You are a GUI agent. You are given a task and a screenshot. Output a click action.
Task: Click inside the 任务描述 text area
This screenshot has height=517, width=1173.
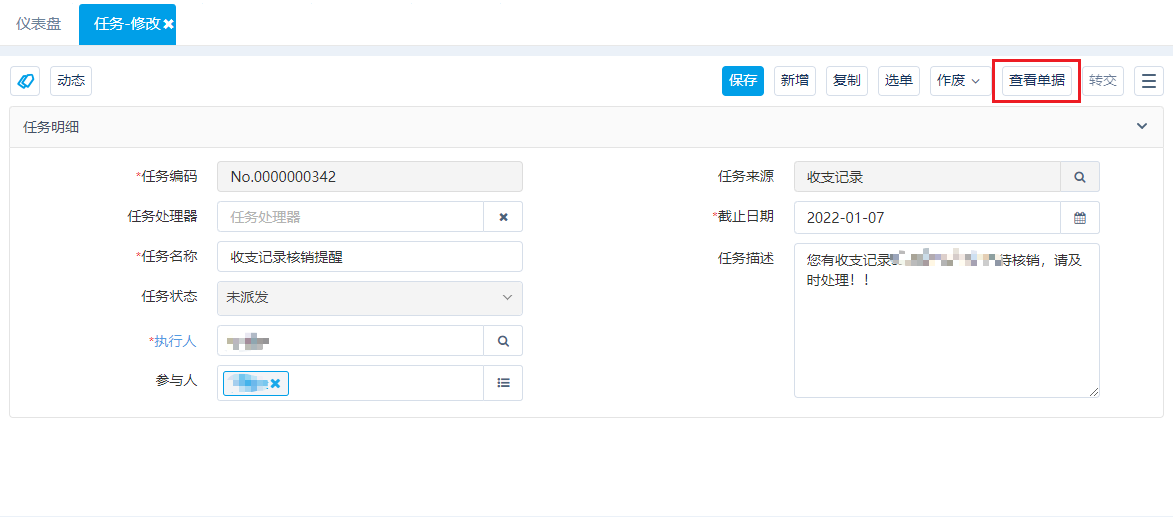pyautogui.click(x=946, y=320)
